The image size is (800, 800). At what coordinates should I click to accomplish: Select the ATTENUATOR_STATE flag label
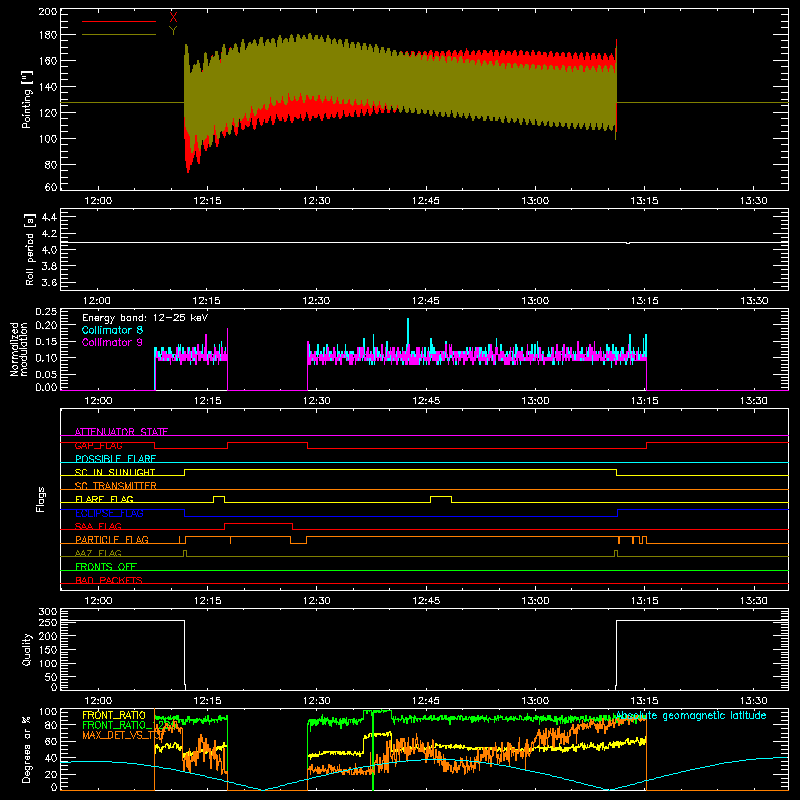pyautogui.click(x=121, y=432)
